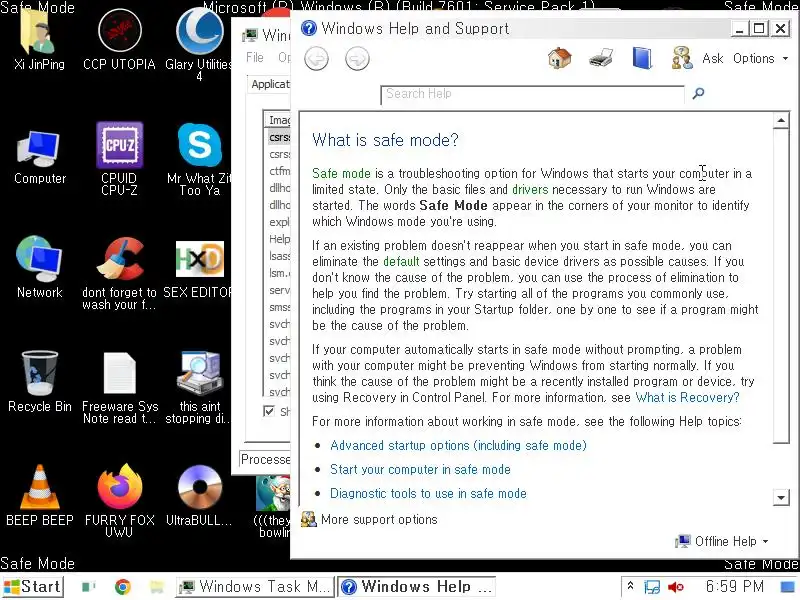The image size is (800, 600).
Task: Select the lsass process row in Task Manager
Action: click(278, 256)
